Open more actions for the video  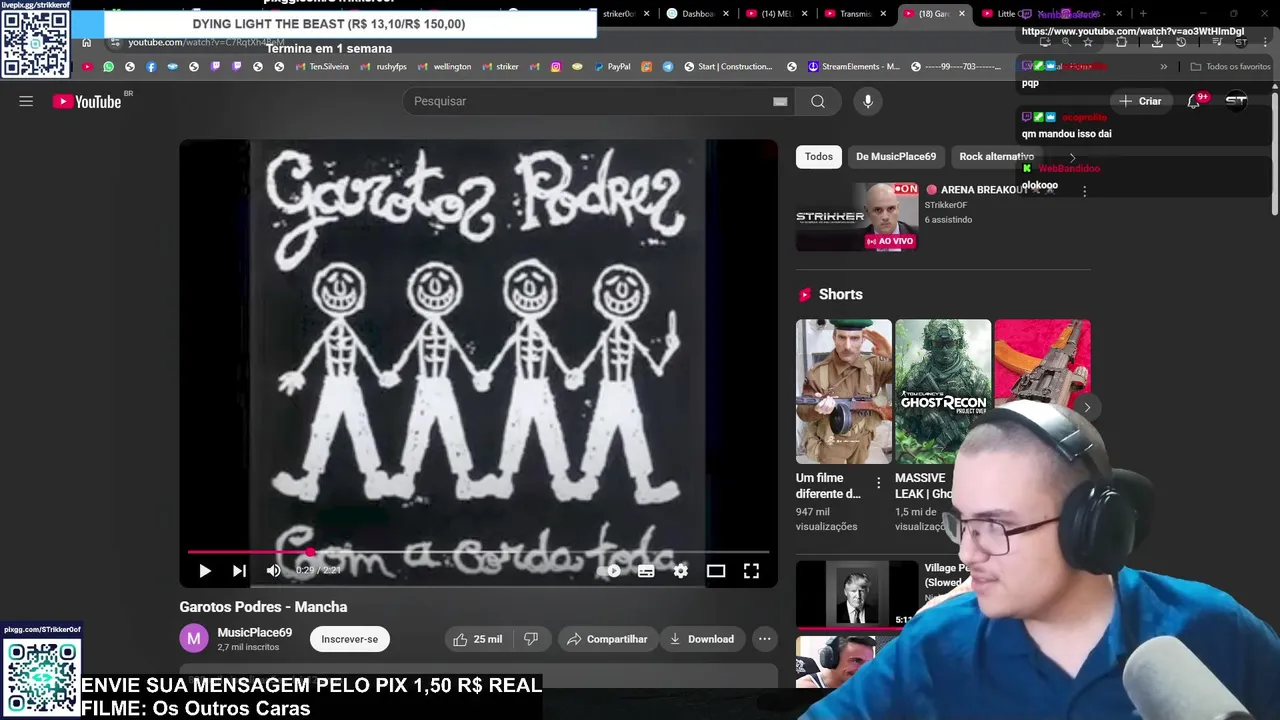coord(764,639)
